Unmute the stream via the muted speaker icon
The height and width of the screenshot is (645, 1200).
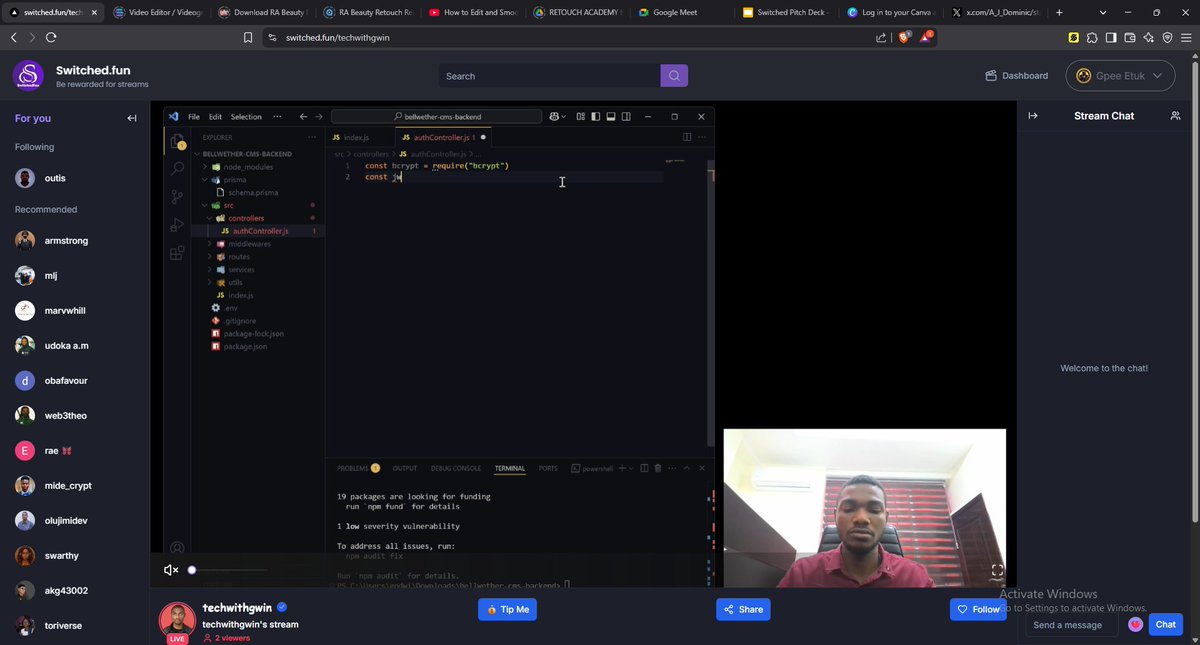[x=171, y=570]
